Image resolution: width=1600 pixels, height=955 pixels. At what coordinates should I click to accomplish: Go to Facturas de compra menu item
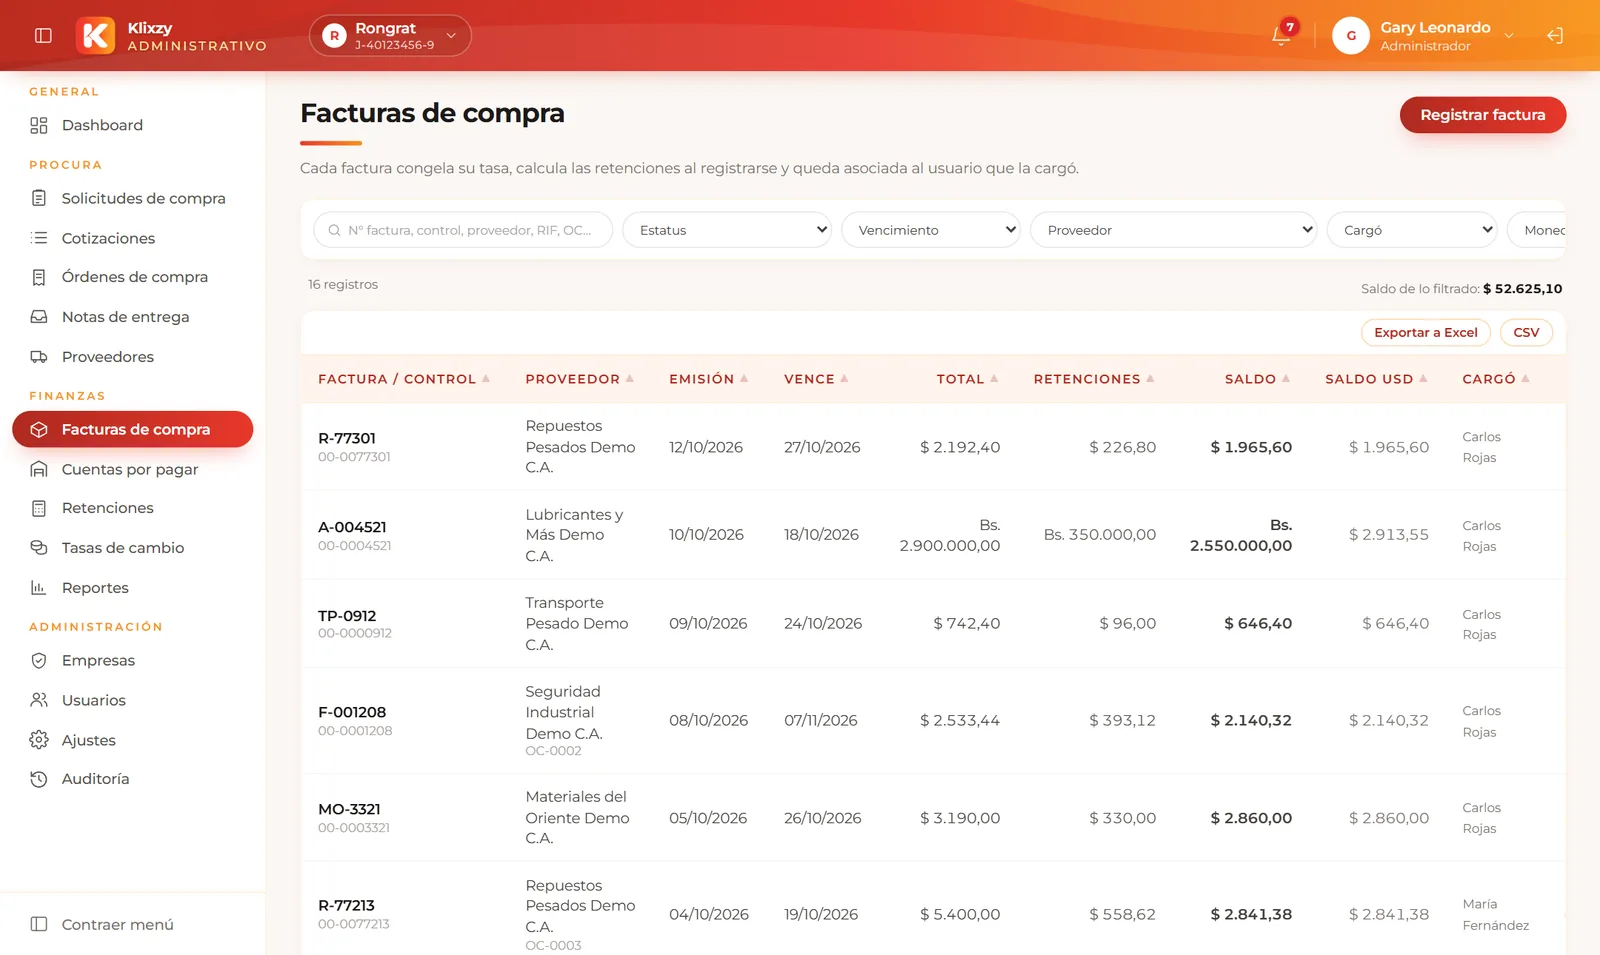tap(132, 429)
